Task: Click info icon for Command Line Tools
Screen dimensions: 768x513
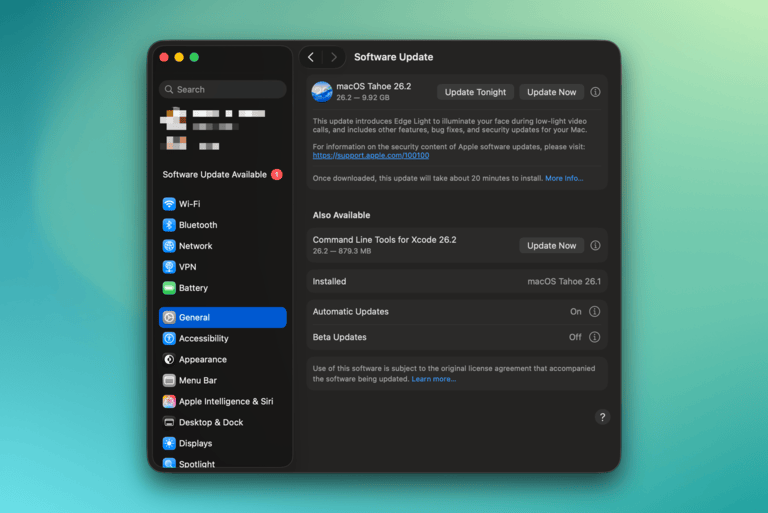Action: [x=595, y=245]
